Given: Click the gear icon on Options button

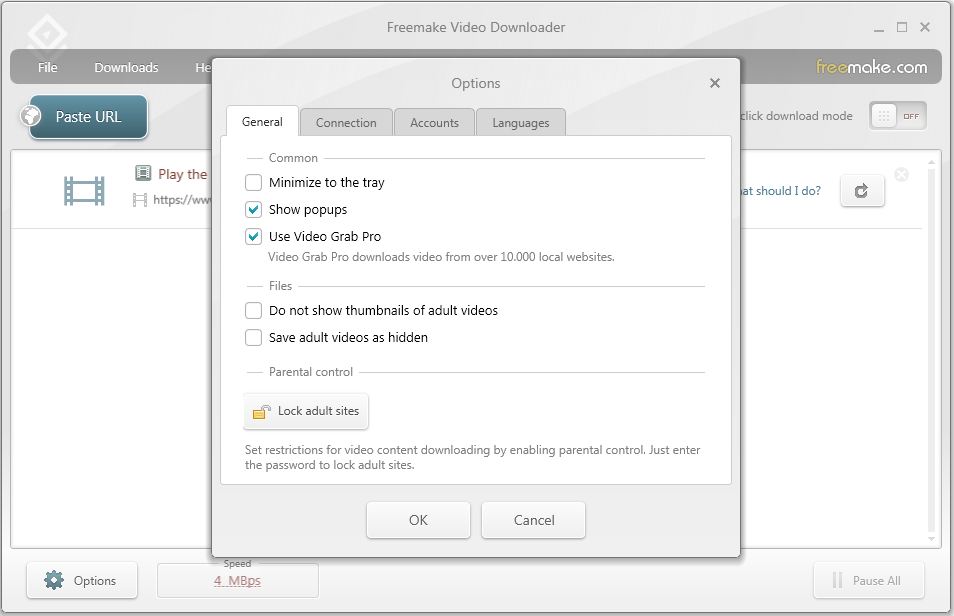Looking at the screenshot, I should click(x=54, y=580).
